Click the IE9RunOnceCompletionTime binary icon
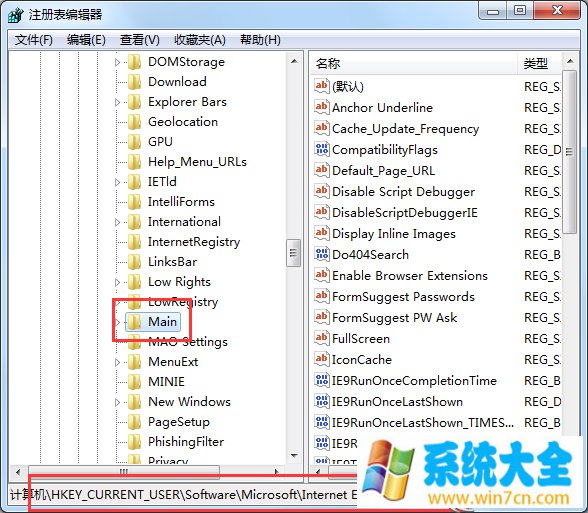588x513 pixels. [x=322, y=380]
